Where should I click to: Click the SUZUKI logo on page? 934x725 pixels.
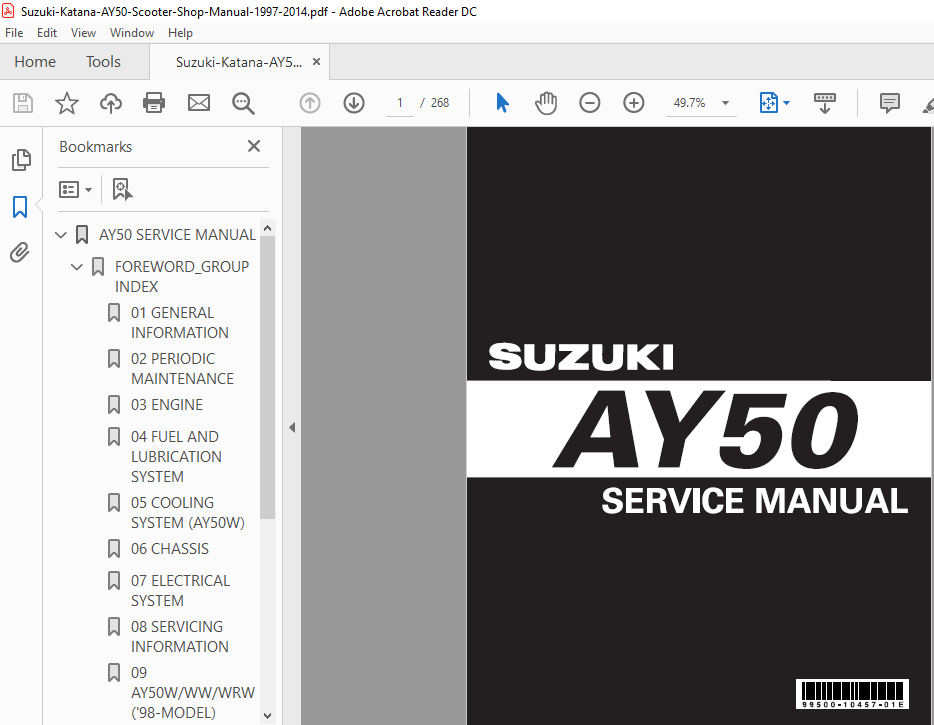click(x=581, y=357)
